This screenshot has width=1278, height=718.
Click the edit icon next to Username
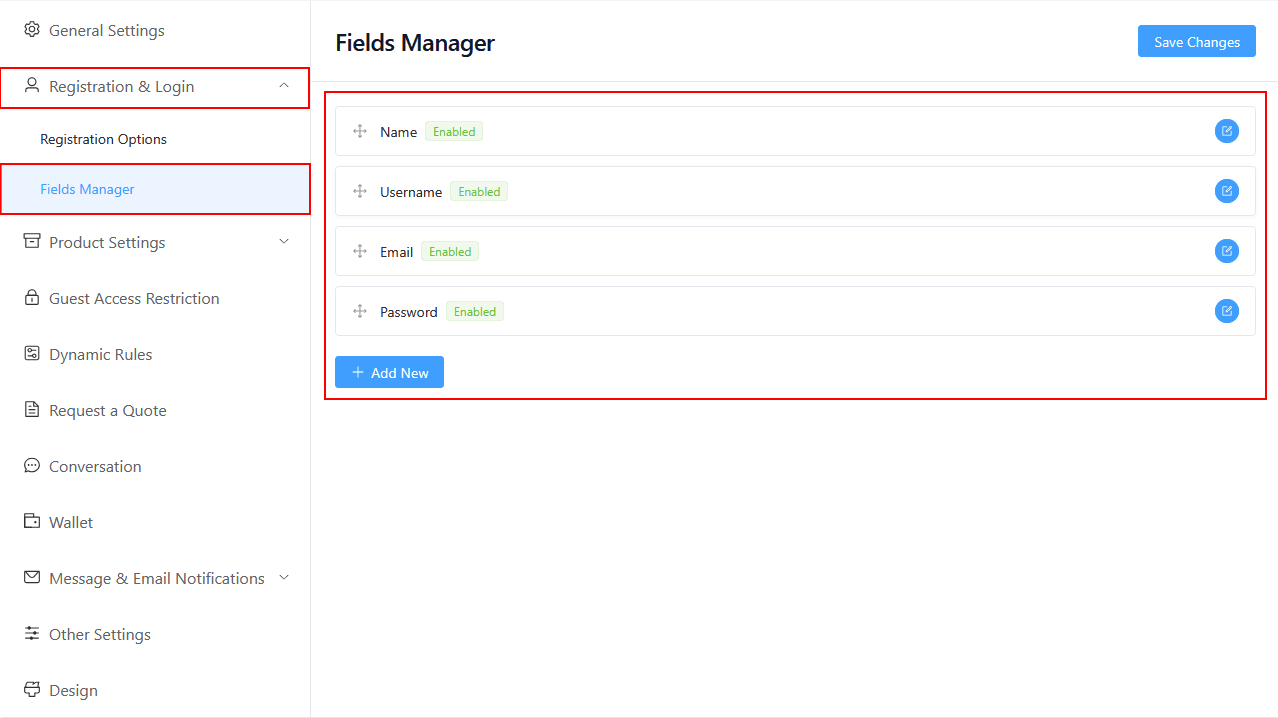1226,190
